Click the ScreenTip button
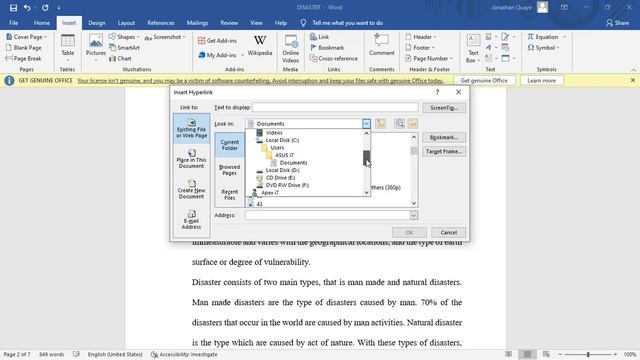Image resolution: width=640 pixels, height=360 pixels. 444,108
